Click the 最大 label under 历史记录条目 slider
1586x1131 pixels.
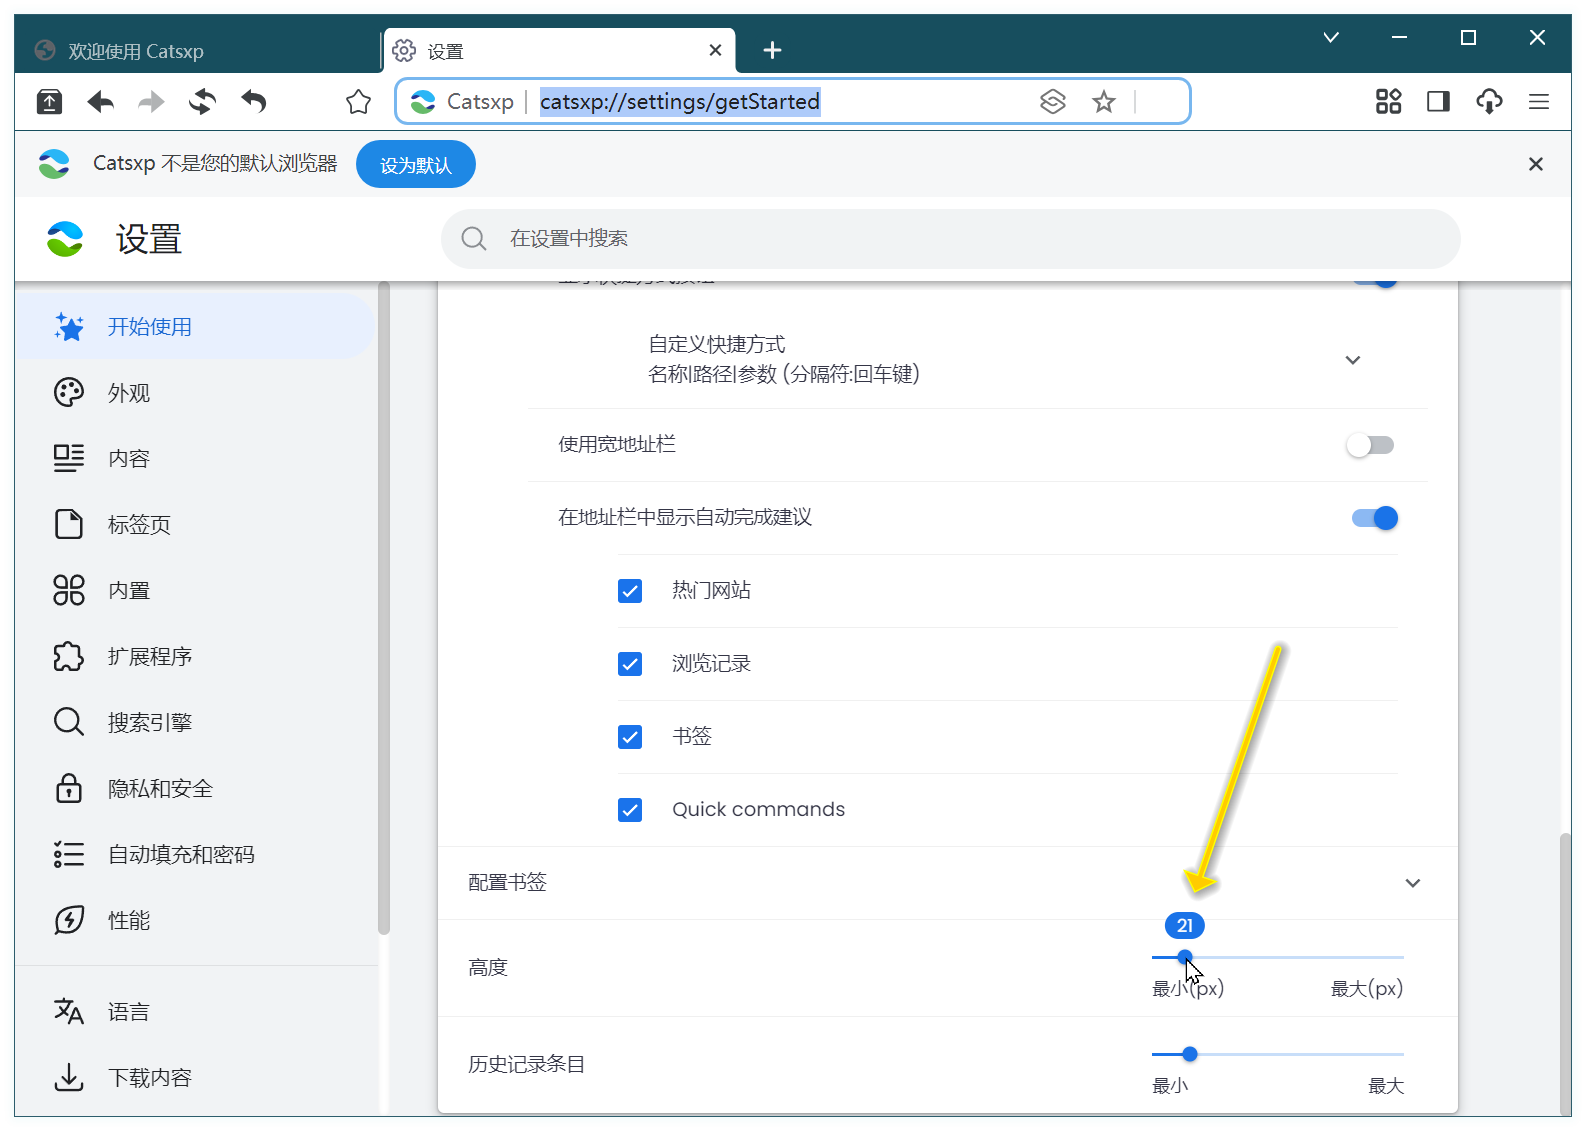1386,1086
